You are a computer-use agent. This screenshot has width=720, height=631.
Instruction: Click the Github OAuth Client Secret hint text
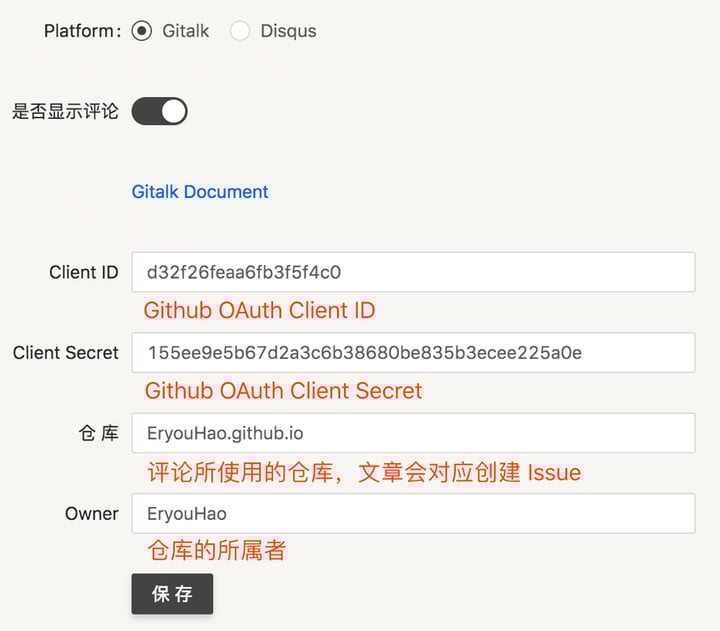(283, 391)
